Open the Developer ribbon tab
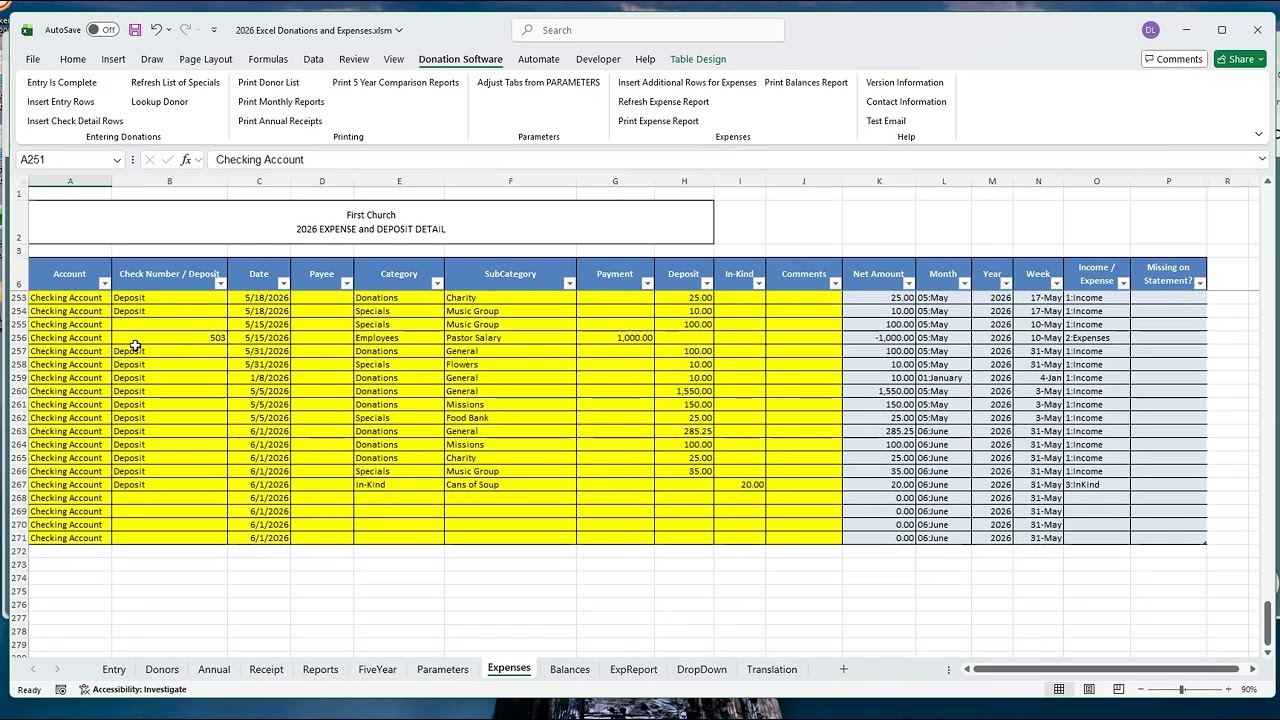This screenshot has width=1280, height=720. click(598, 59)
